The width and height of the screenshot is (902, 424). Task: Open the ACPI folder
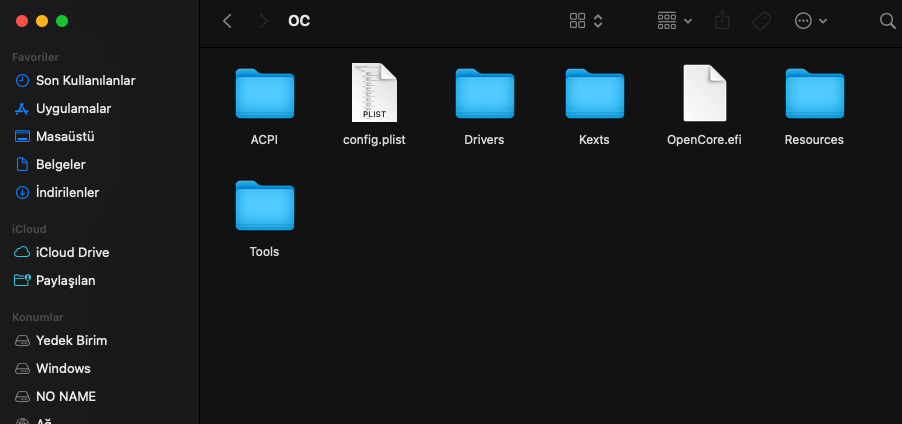coord(265,93)
